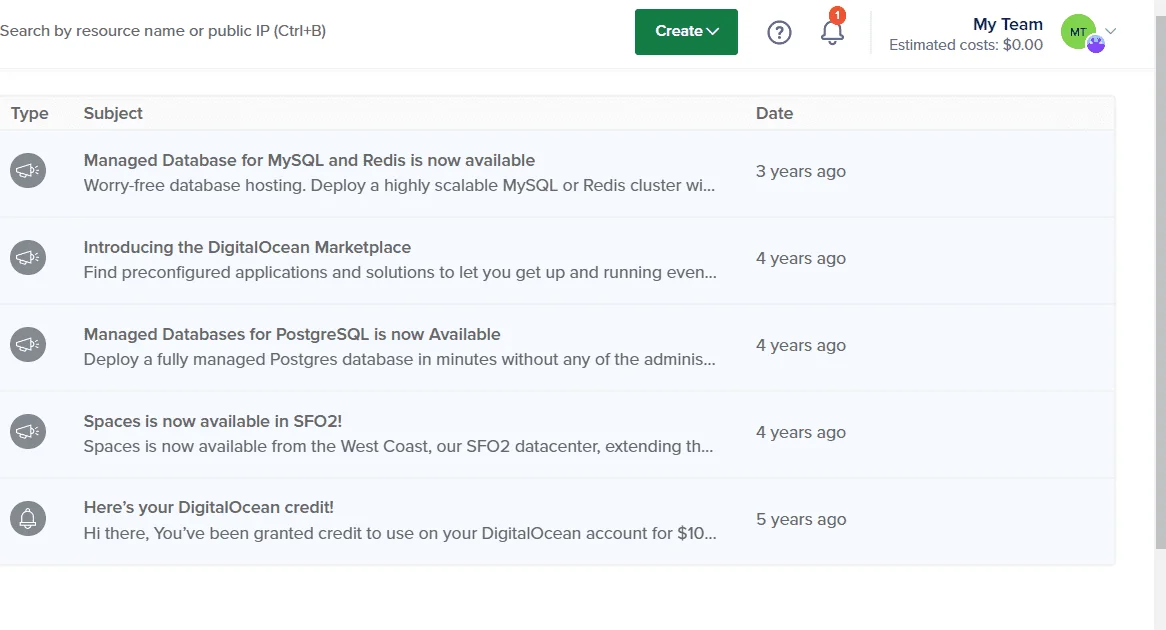Click megaphone icon beside PostgreSQL announcement
This screenshot has height=630, width=1166.
[x=28, y=344]
